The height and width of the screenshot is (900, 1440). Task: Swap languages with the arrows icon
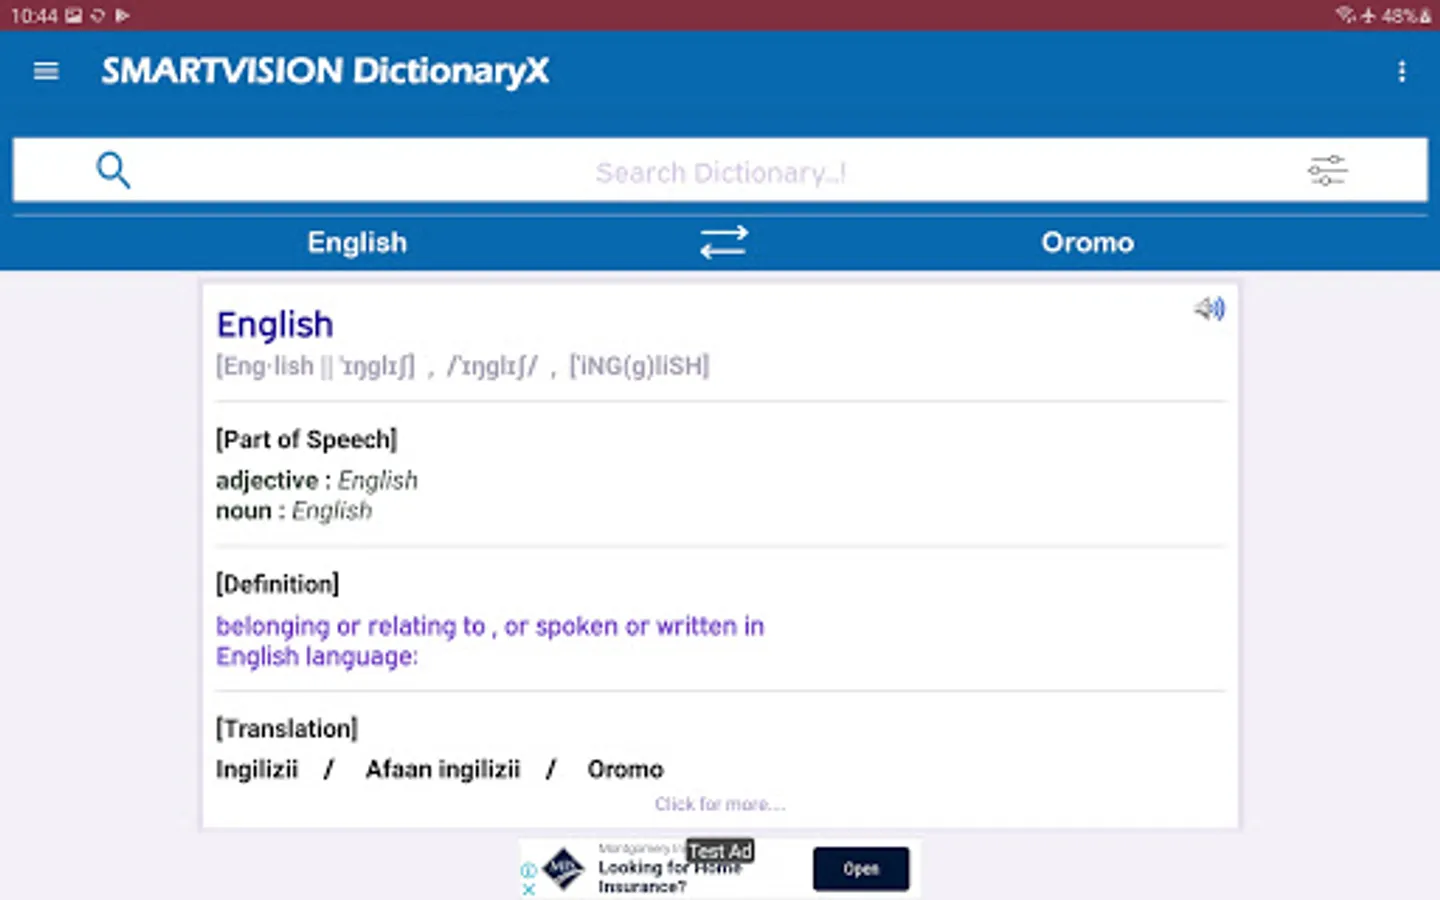(723, 242)
